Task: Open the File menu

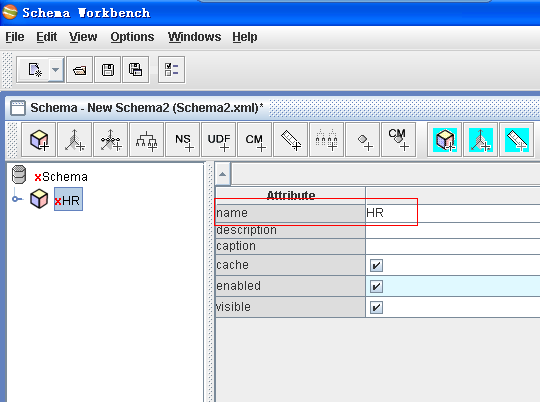Action: point(15,37)
